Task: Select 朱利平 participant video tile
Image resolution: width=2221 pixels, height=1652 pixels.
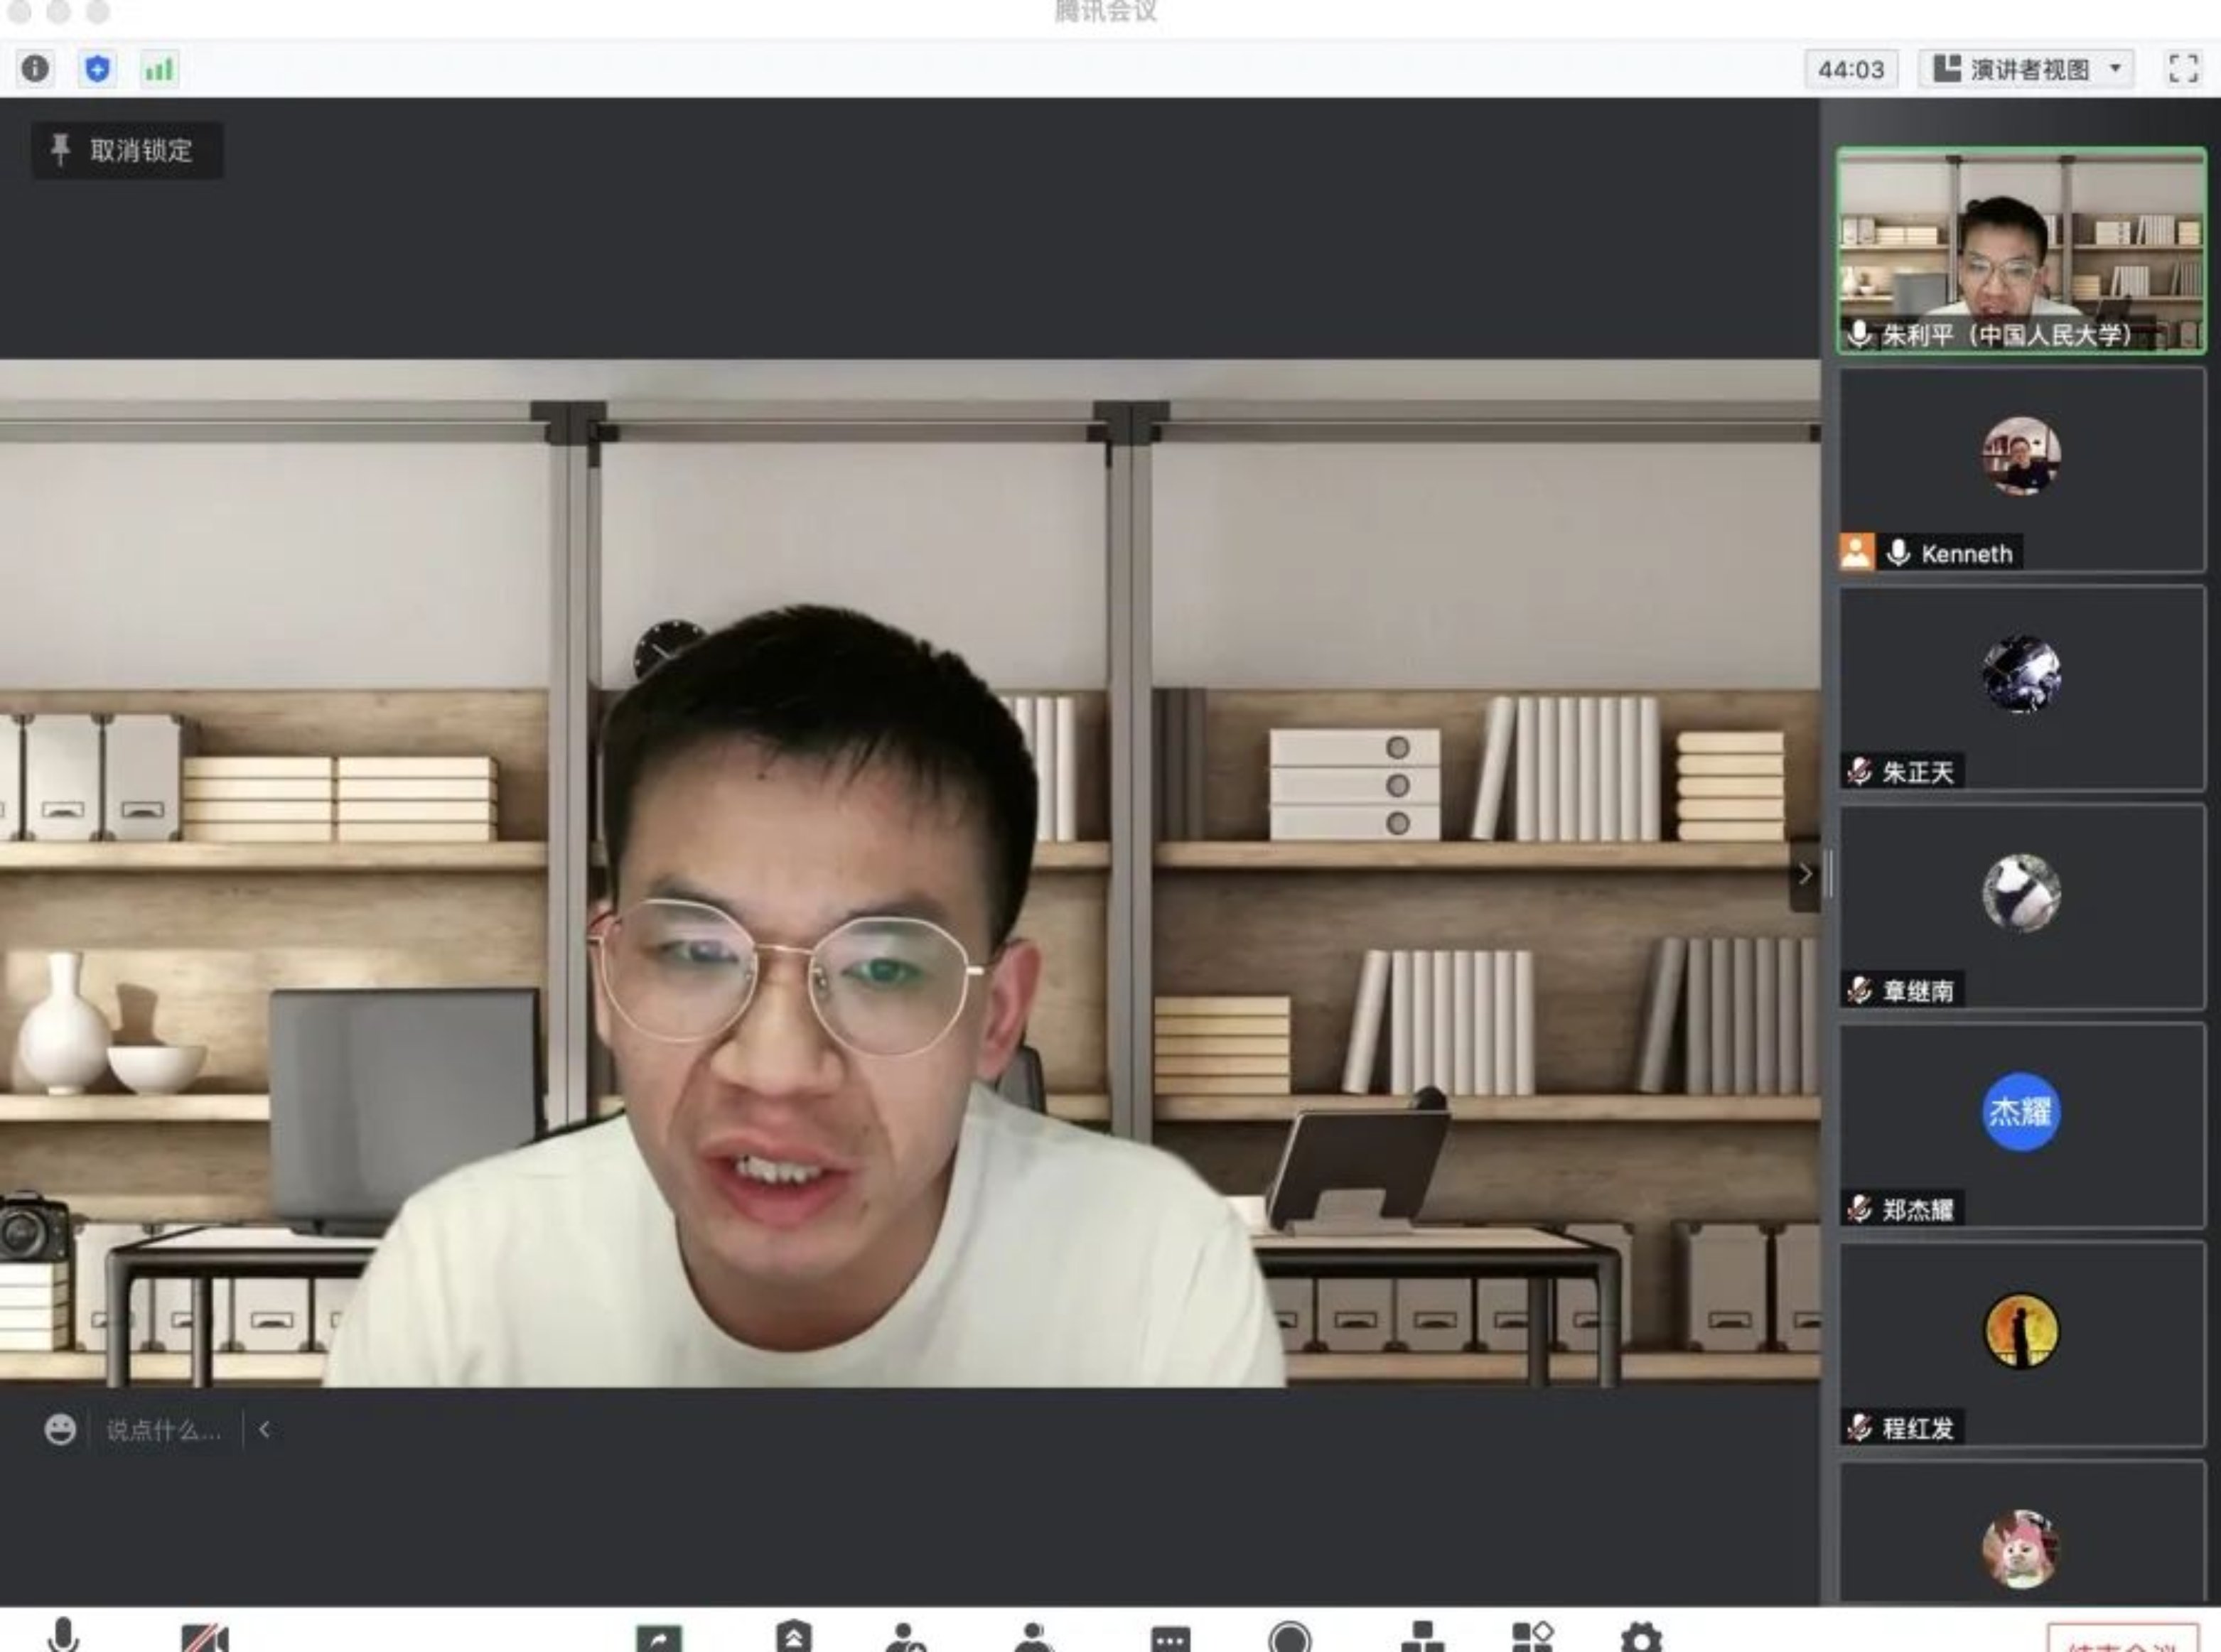Action: 2021,250
